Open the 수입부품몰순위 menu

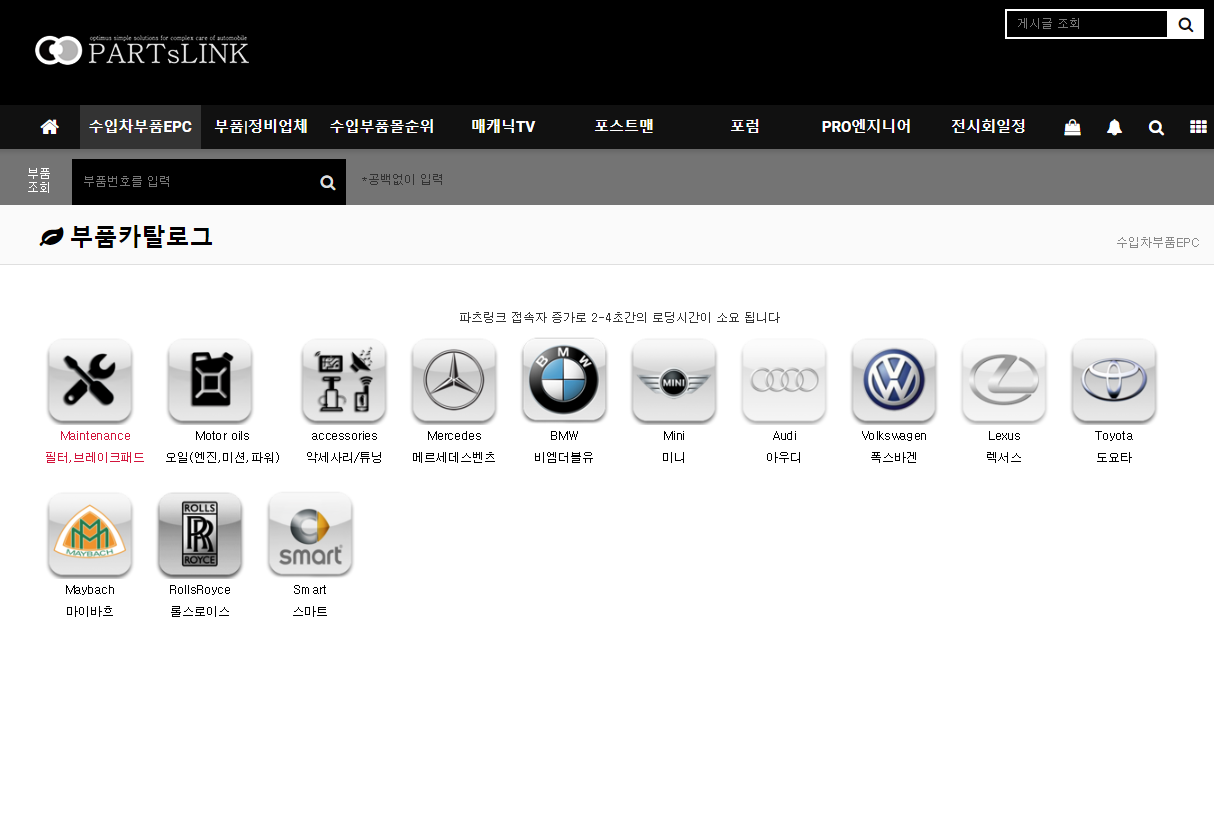[x=382, y=127]
